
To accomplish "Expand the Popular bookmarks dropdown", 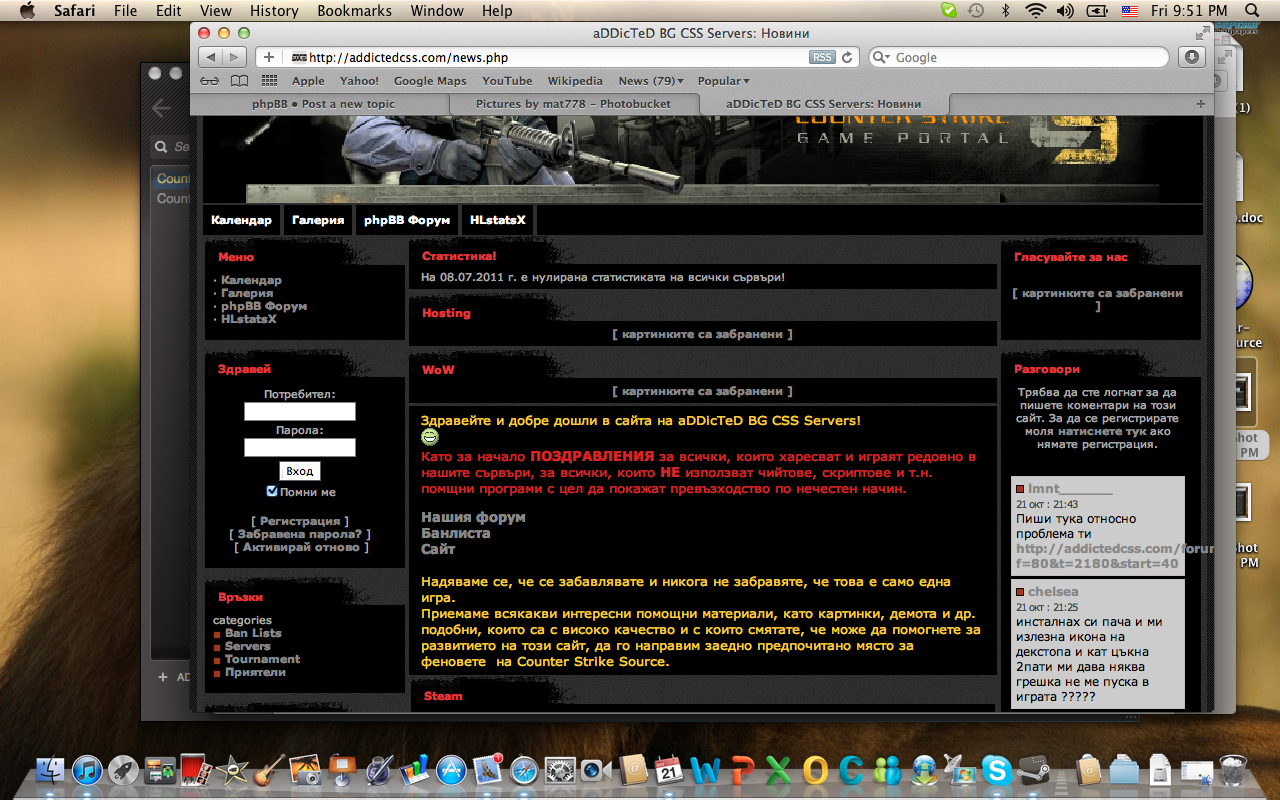I will [722, 80].
